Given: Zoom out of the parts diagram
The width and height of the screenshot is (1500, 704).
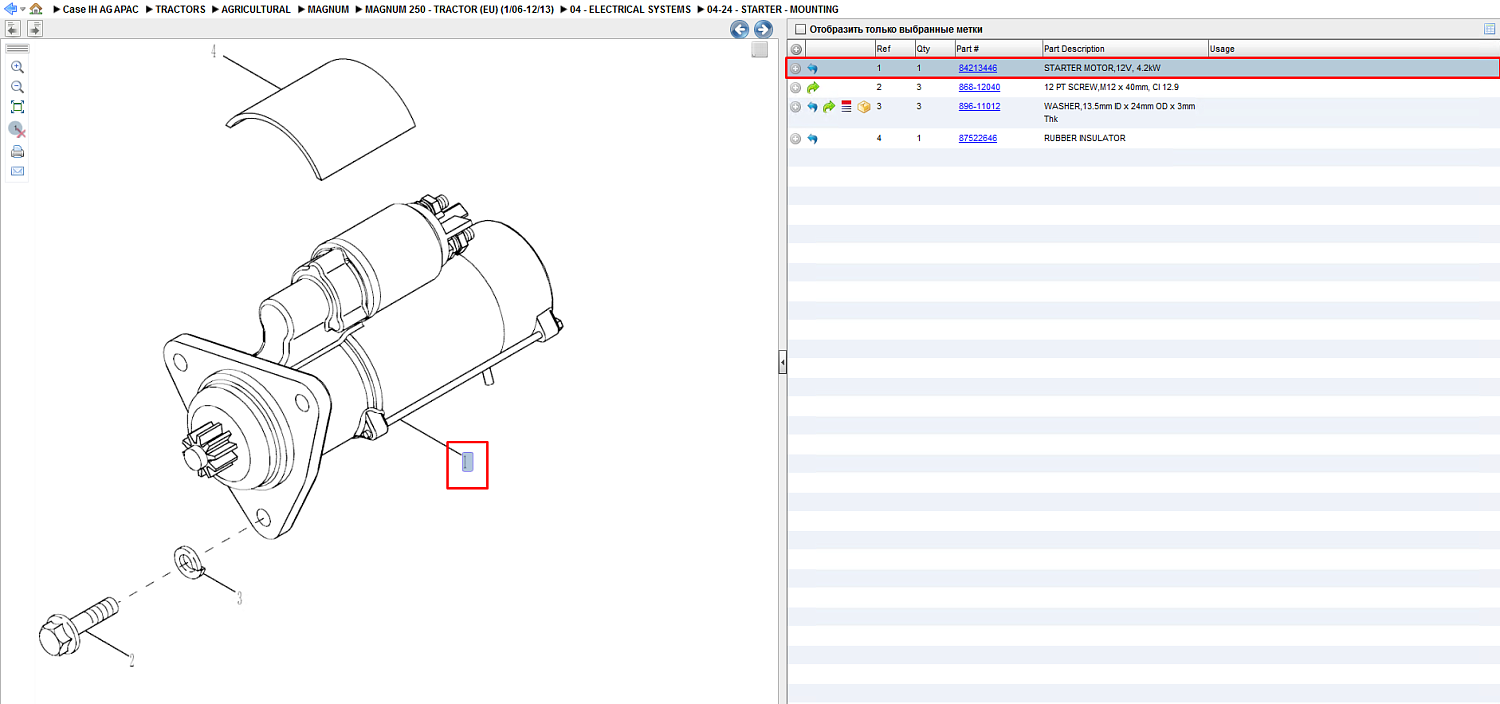Looking at the screenshot, I should [x=17, y=87].
